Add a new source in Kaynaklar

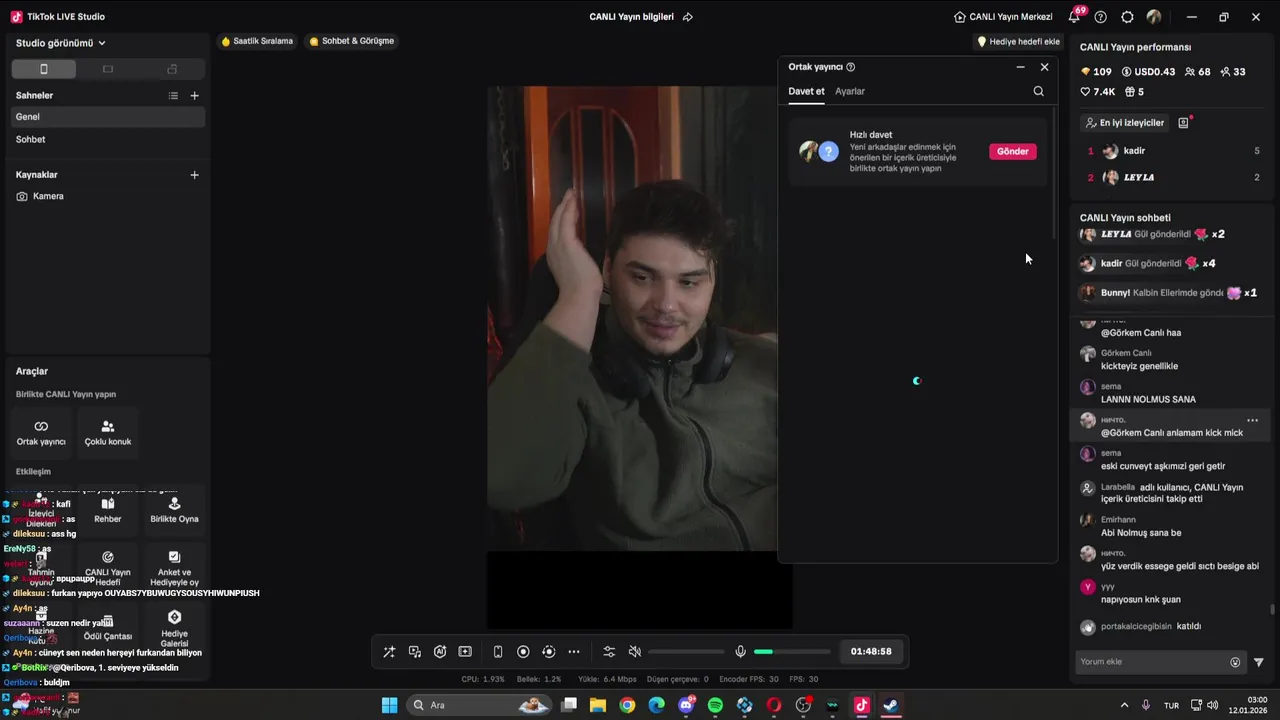[x=195, y=175]
